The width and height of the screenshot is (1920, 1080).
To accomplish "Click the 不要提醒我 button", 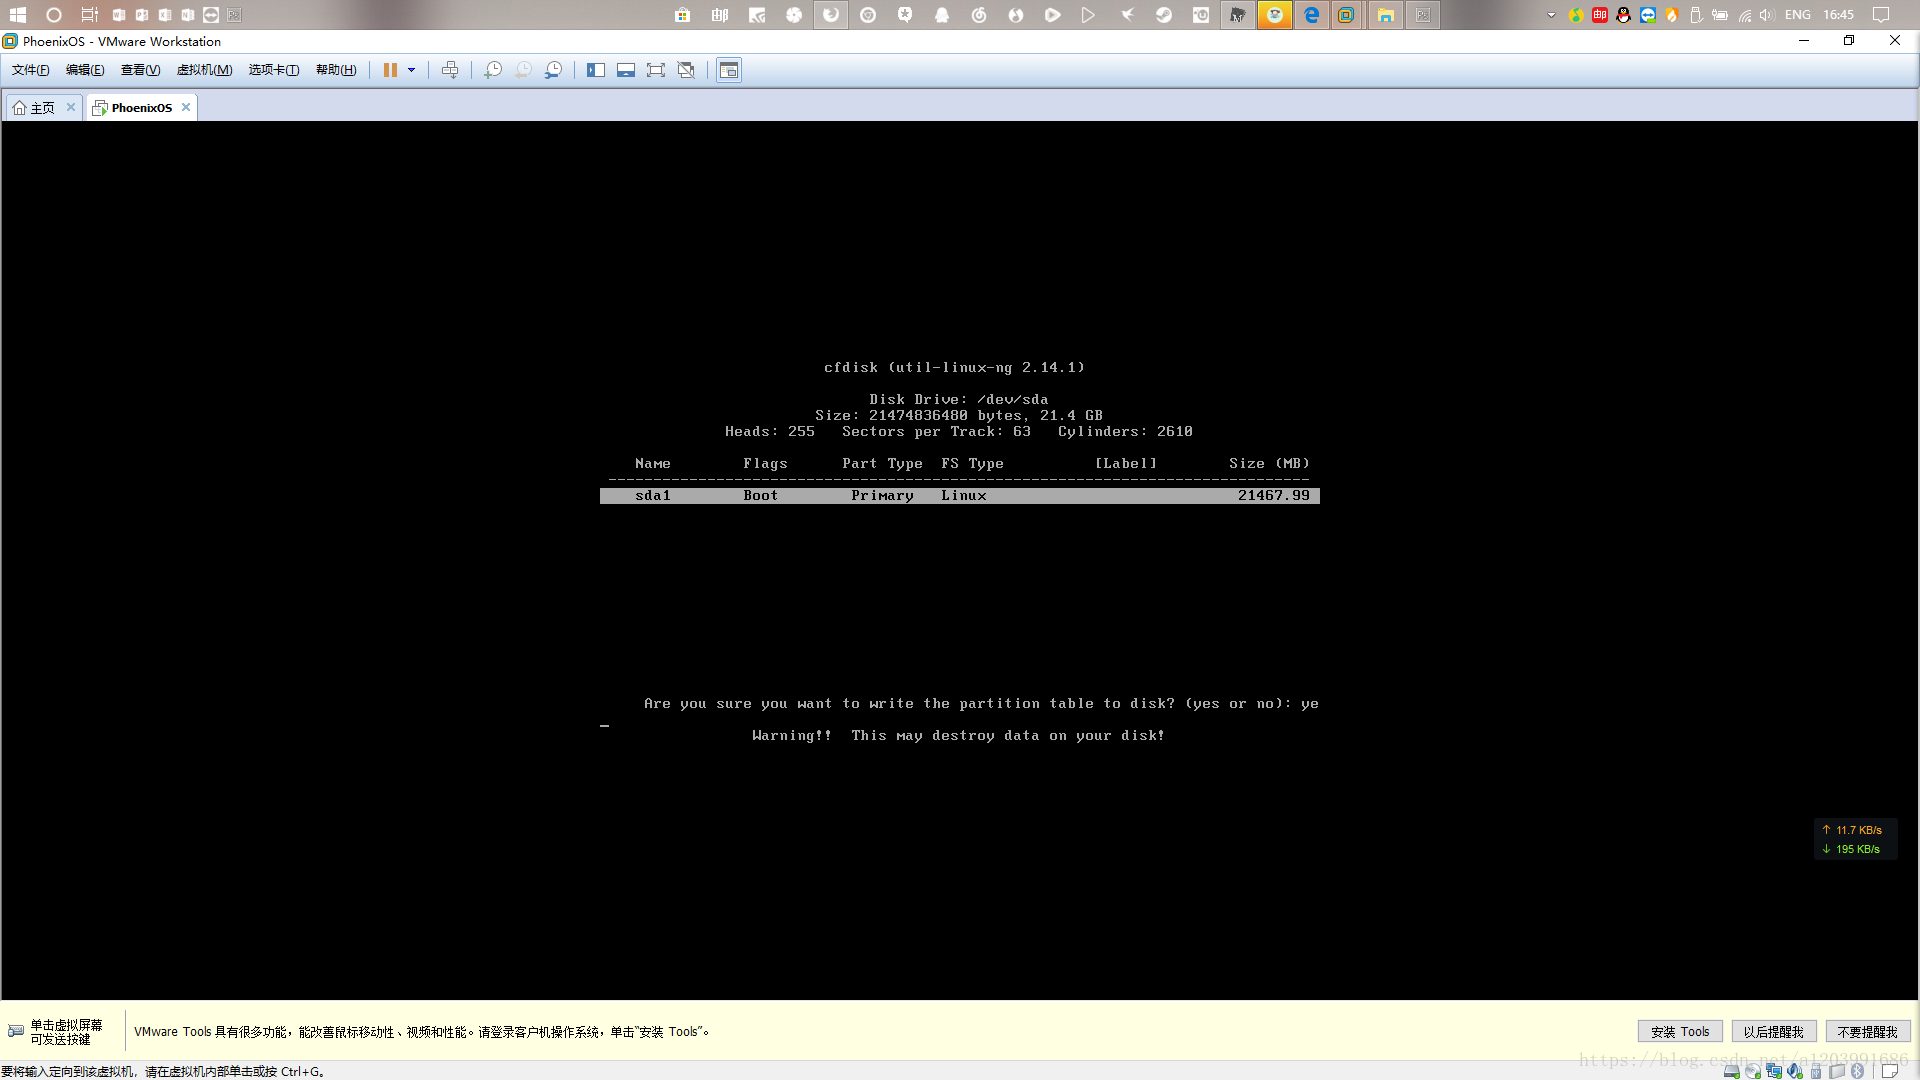I will [x=1867, y=1032].
